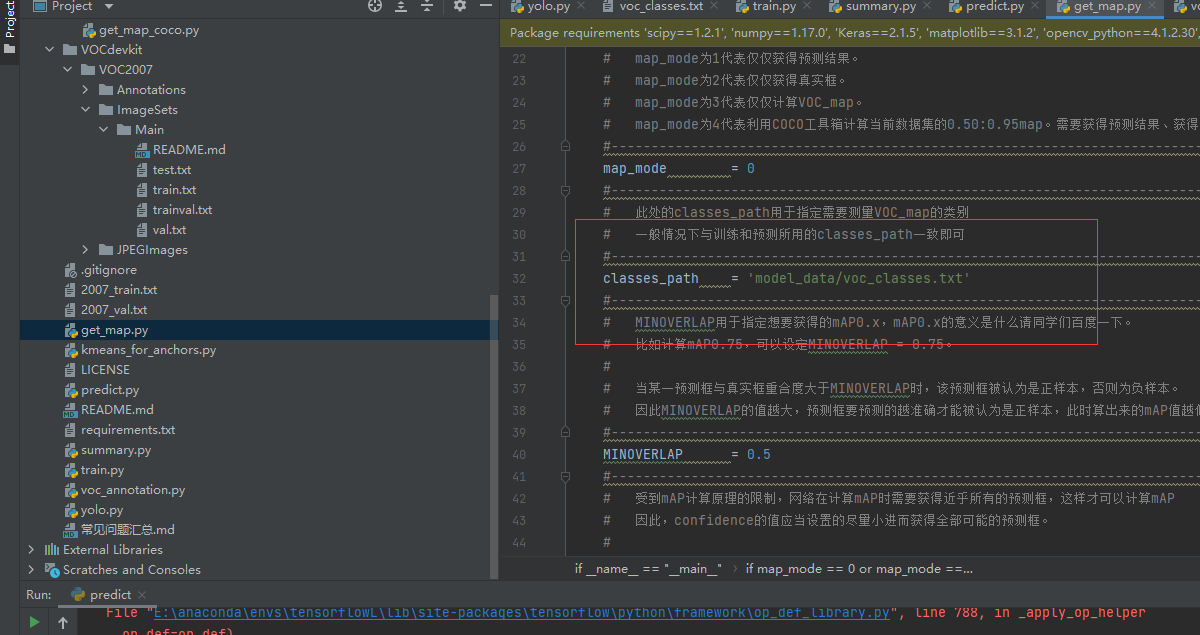The image size is (1200, 635).
Task: Click the value 0.5 after MINOVERLAP
Action: [759, 454]
